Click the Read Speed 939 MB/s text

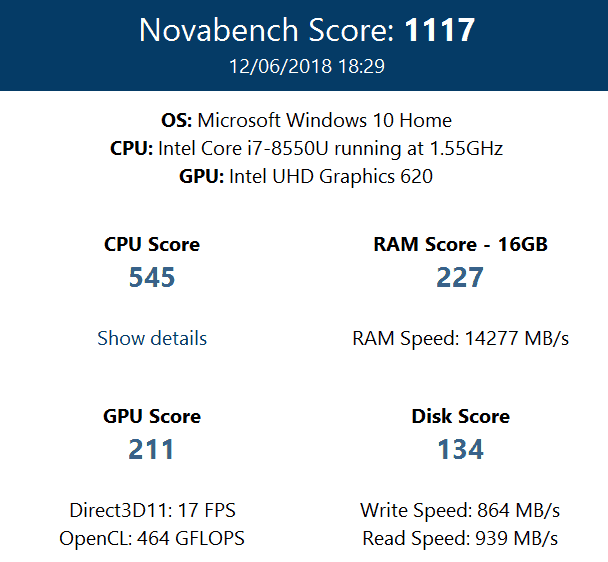pyautogui.click(x=460, y=538)
